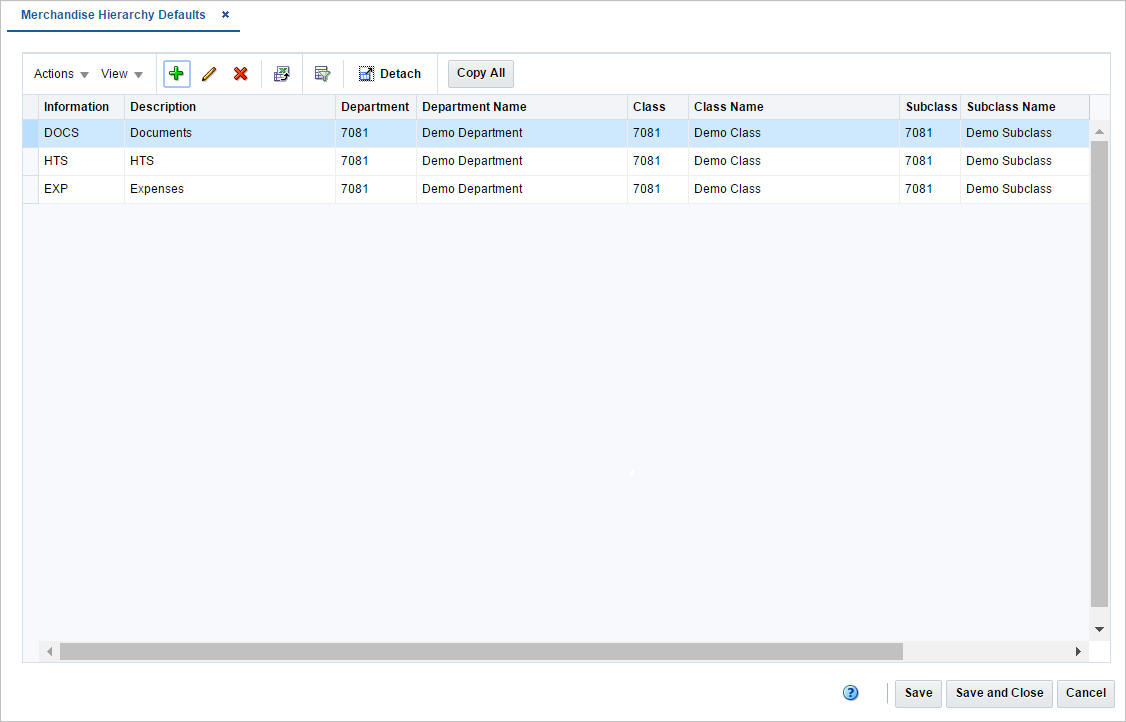Click the row selector of the HTS row

(31, 161)
